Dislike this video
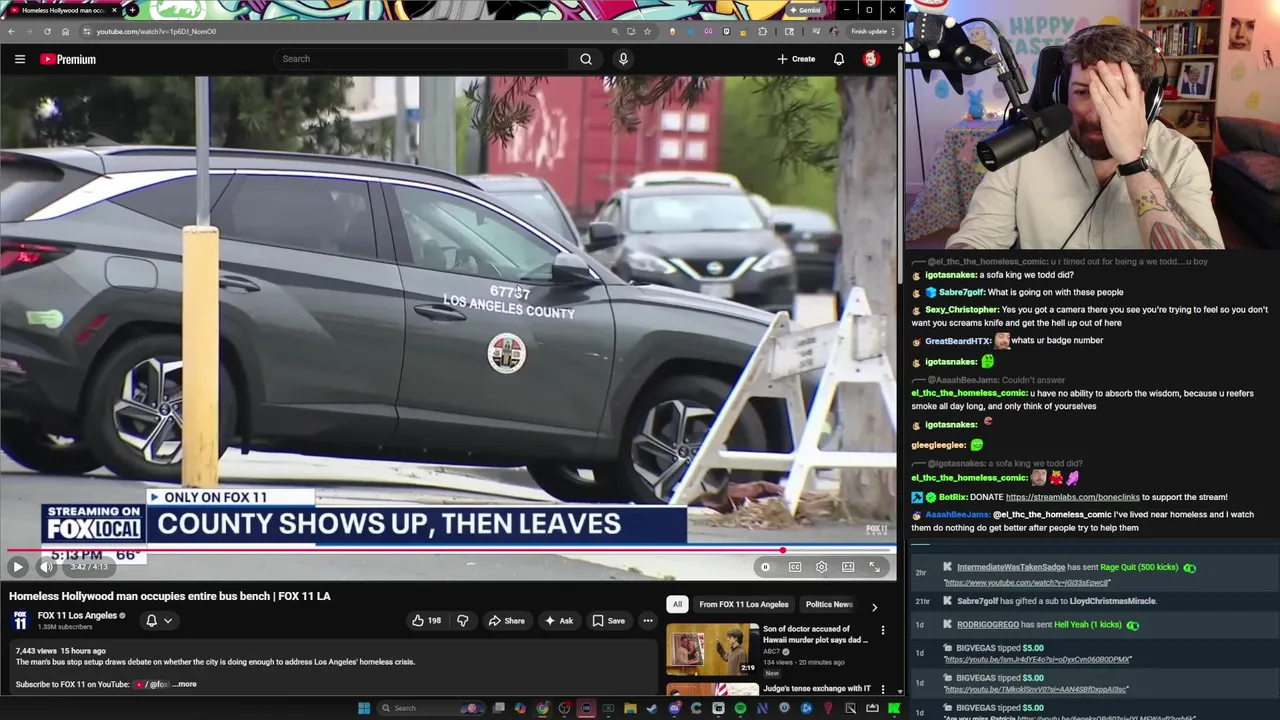Viewport: 1280px width, 720px height. (x=462, y=621)
